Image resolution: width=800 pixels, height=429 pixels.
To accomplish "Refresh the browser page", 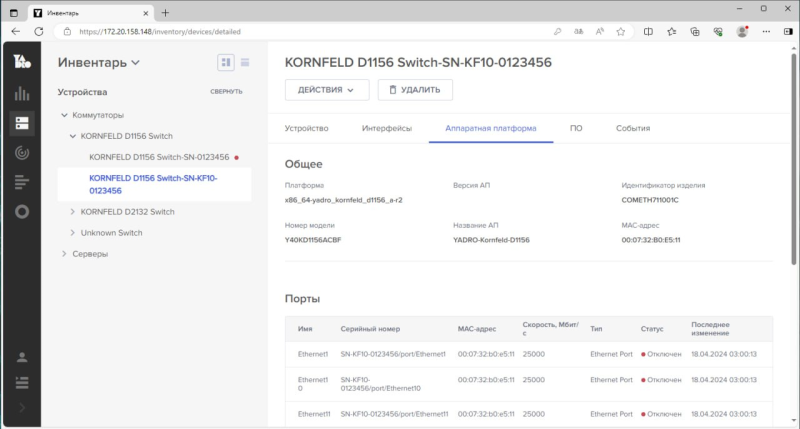I will coord(39,32).
